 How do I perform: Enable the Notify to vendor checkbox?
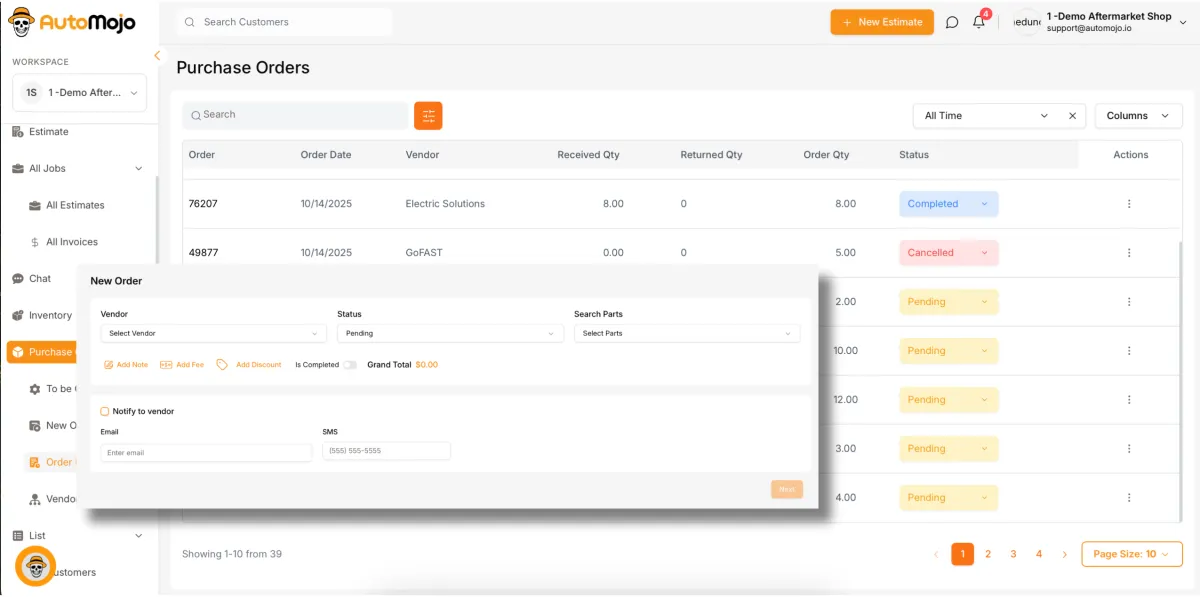[105, 411]
